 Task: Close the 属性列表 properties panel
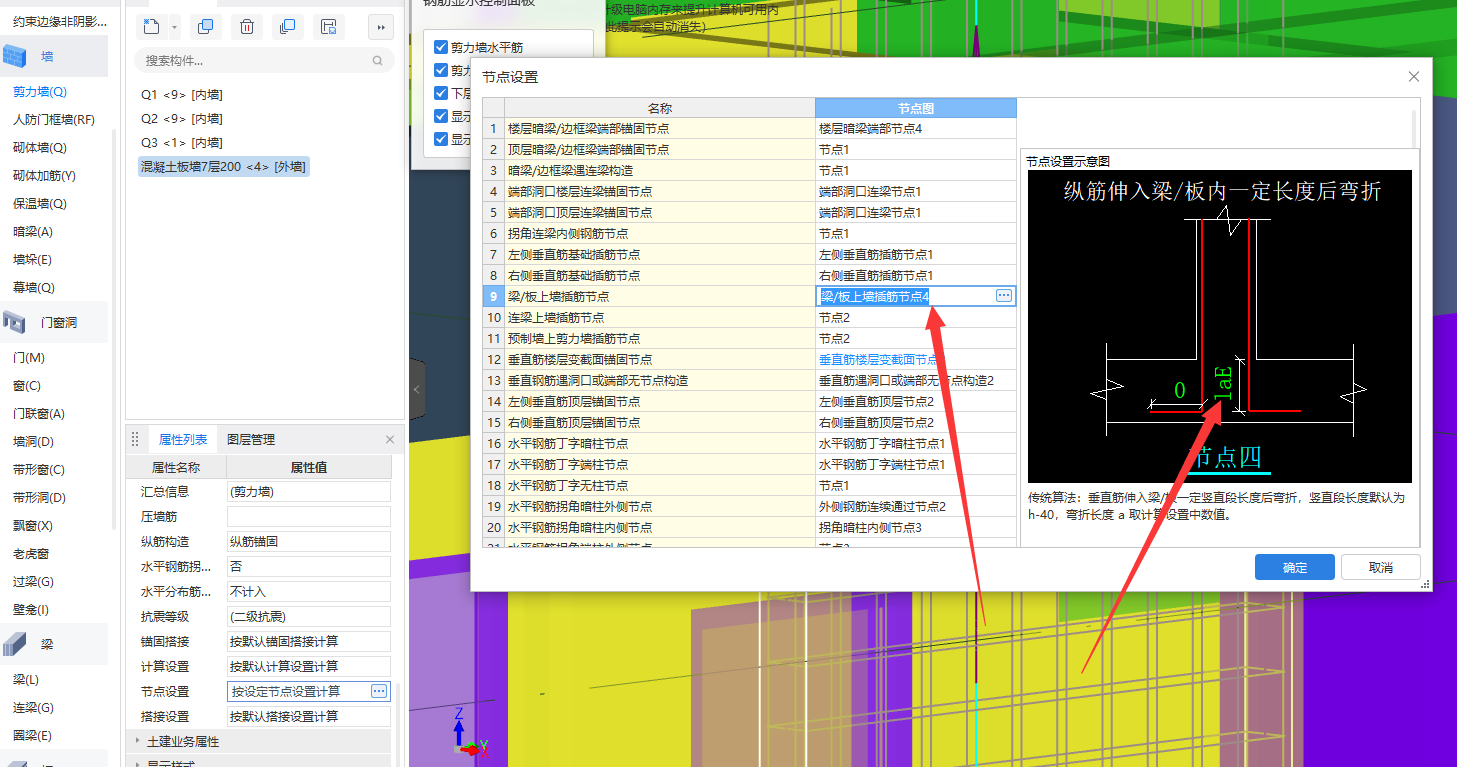(x=390, y=440)
